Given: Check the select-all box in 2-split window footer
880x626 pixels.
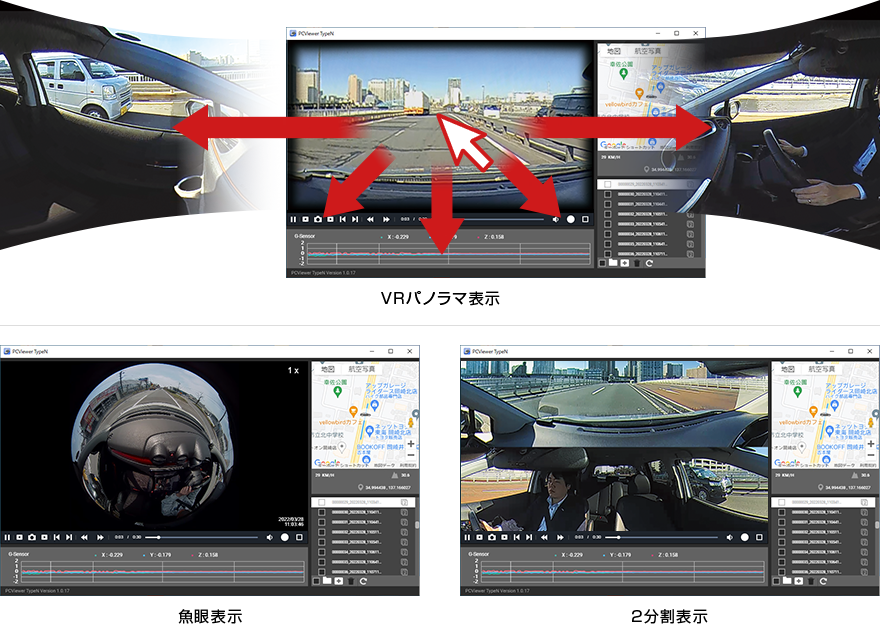Looking at the screenshot, I should pyautogui.click(x=776, y=580).
